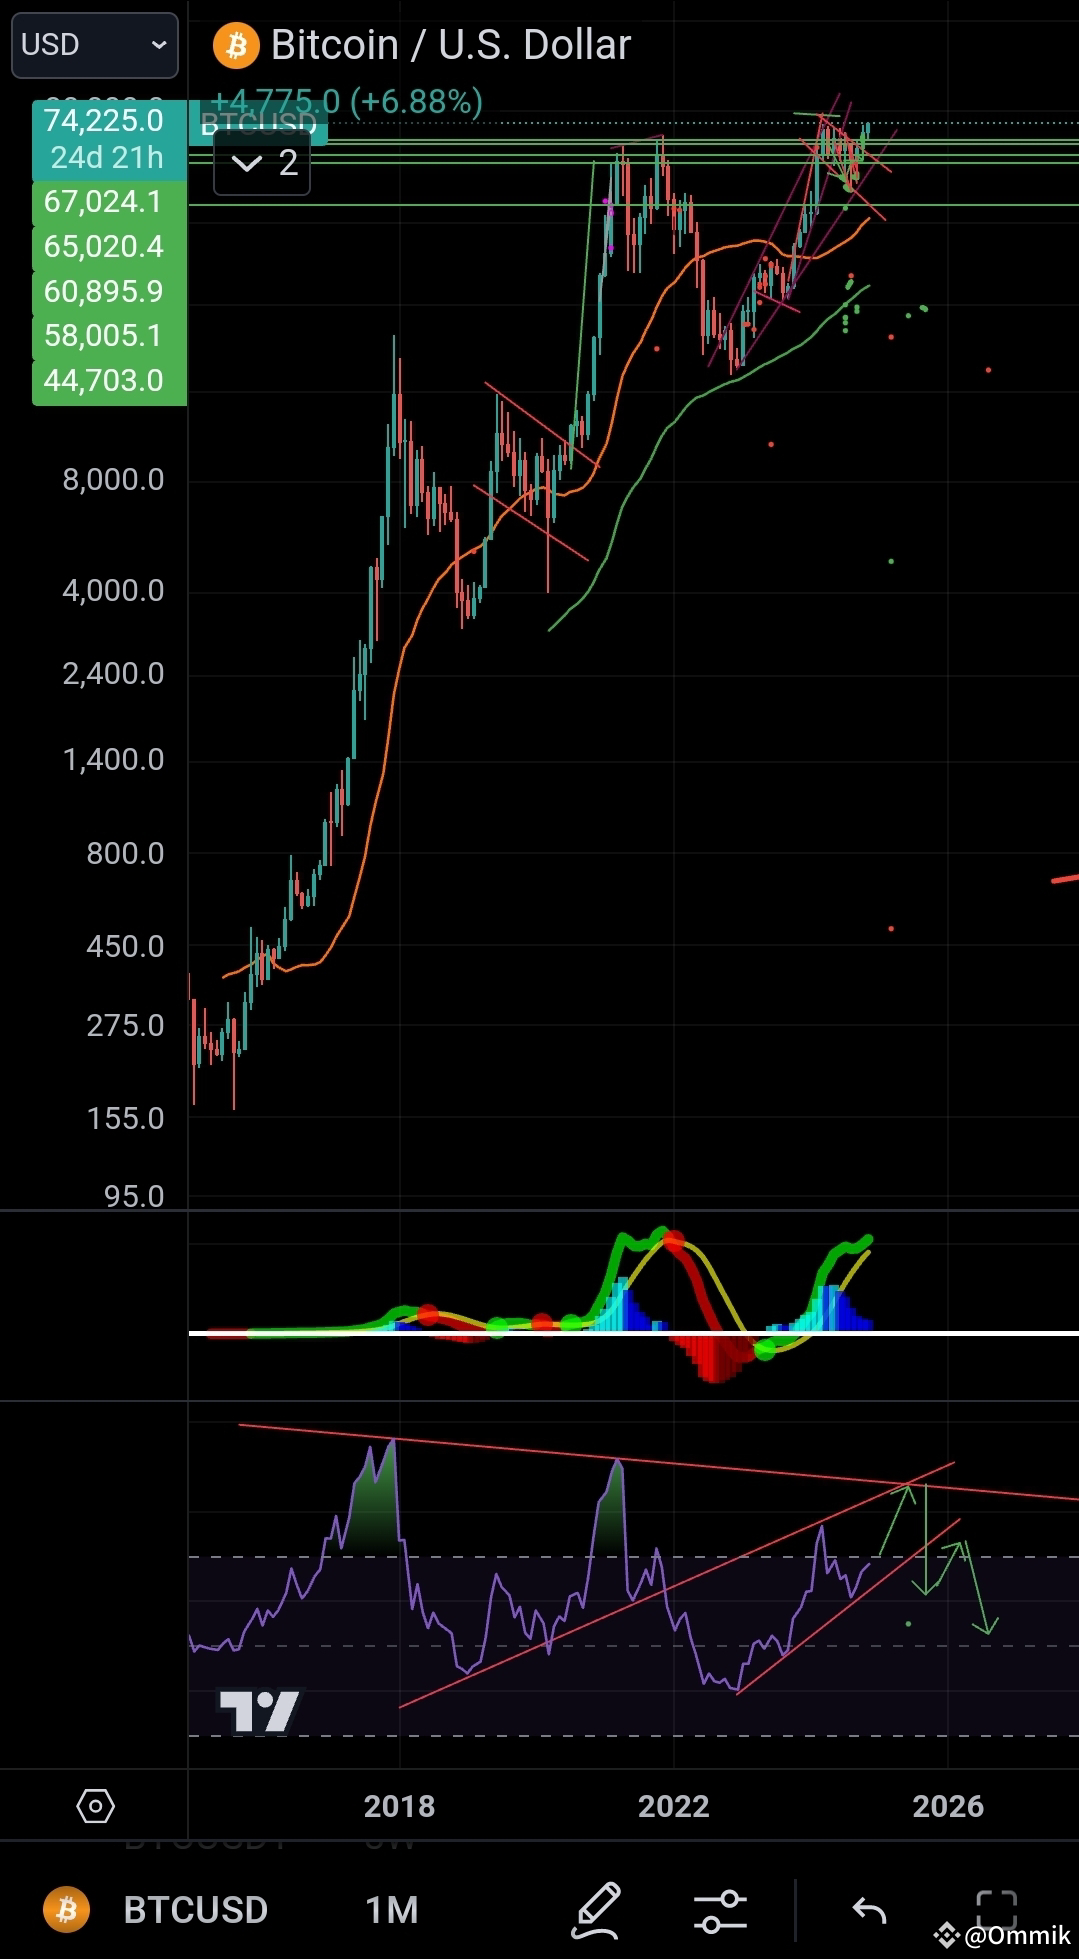
Task: Click the 800.0 price axis label
Action: coord(125,853)
